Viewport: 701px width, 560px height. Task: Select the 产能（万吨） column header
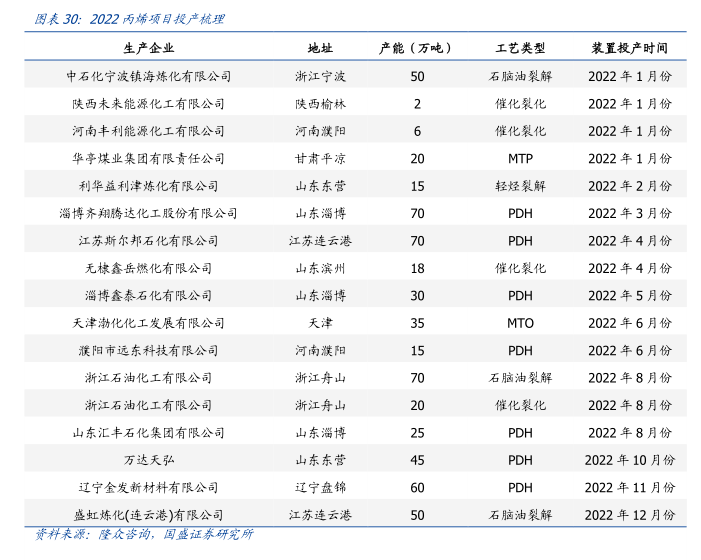pos(417,48)
